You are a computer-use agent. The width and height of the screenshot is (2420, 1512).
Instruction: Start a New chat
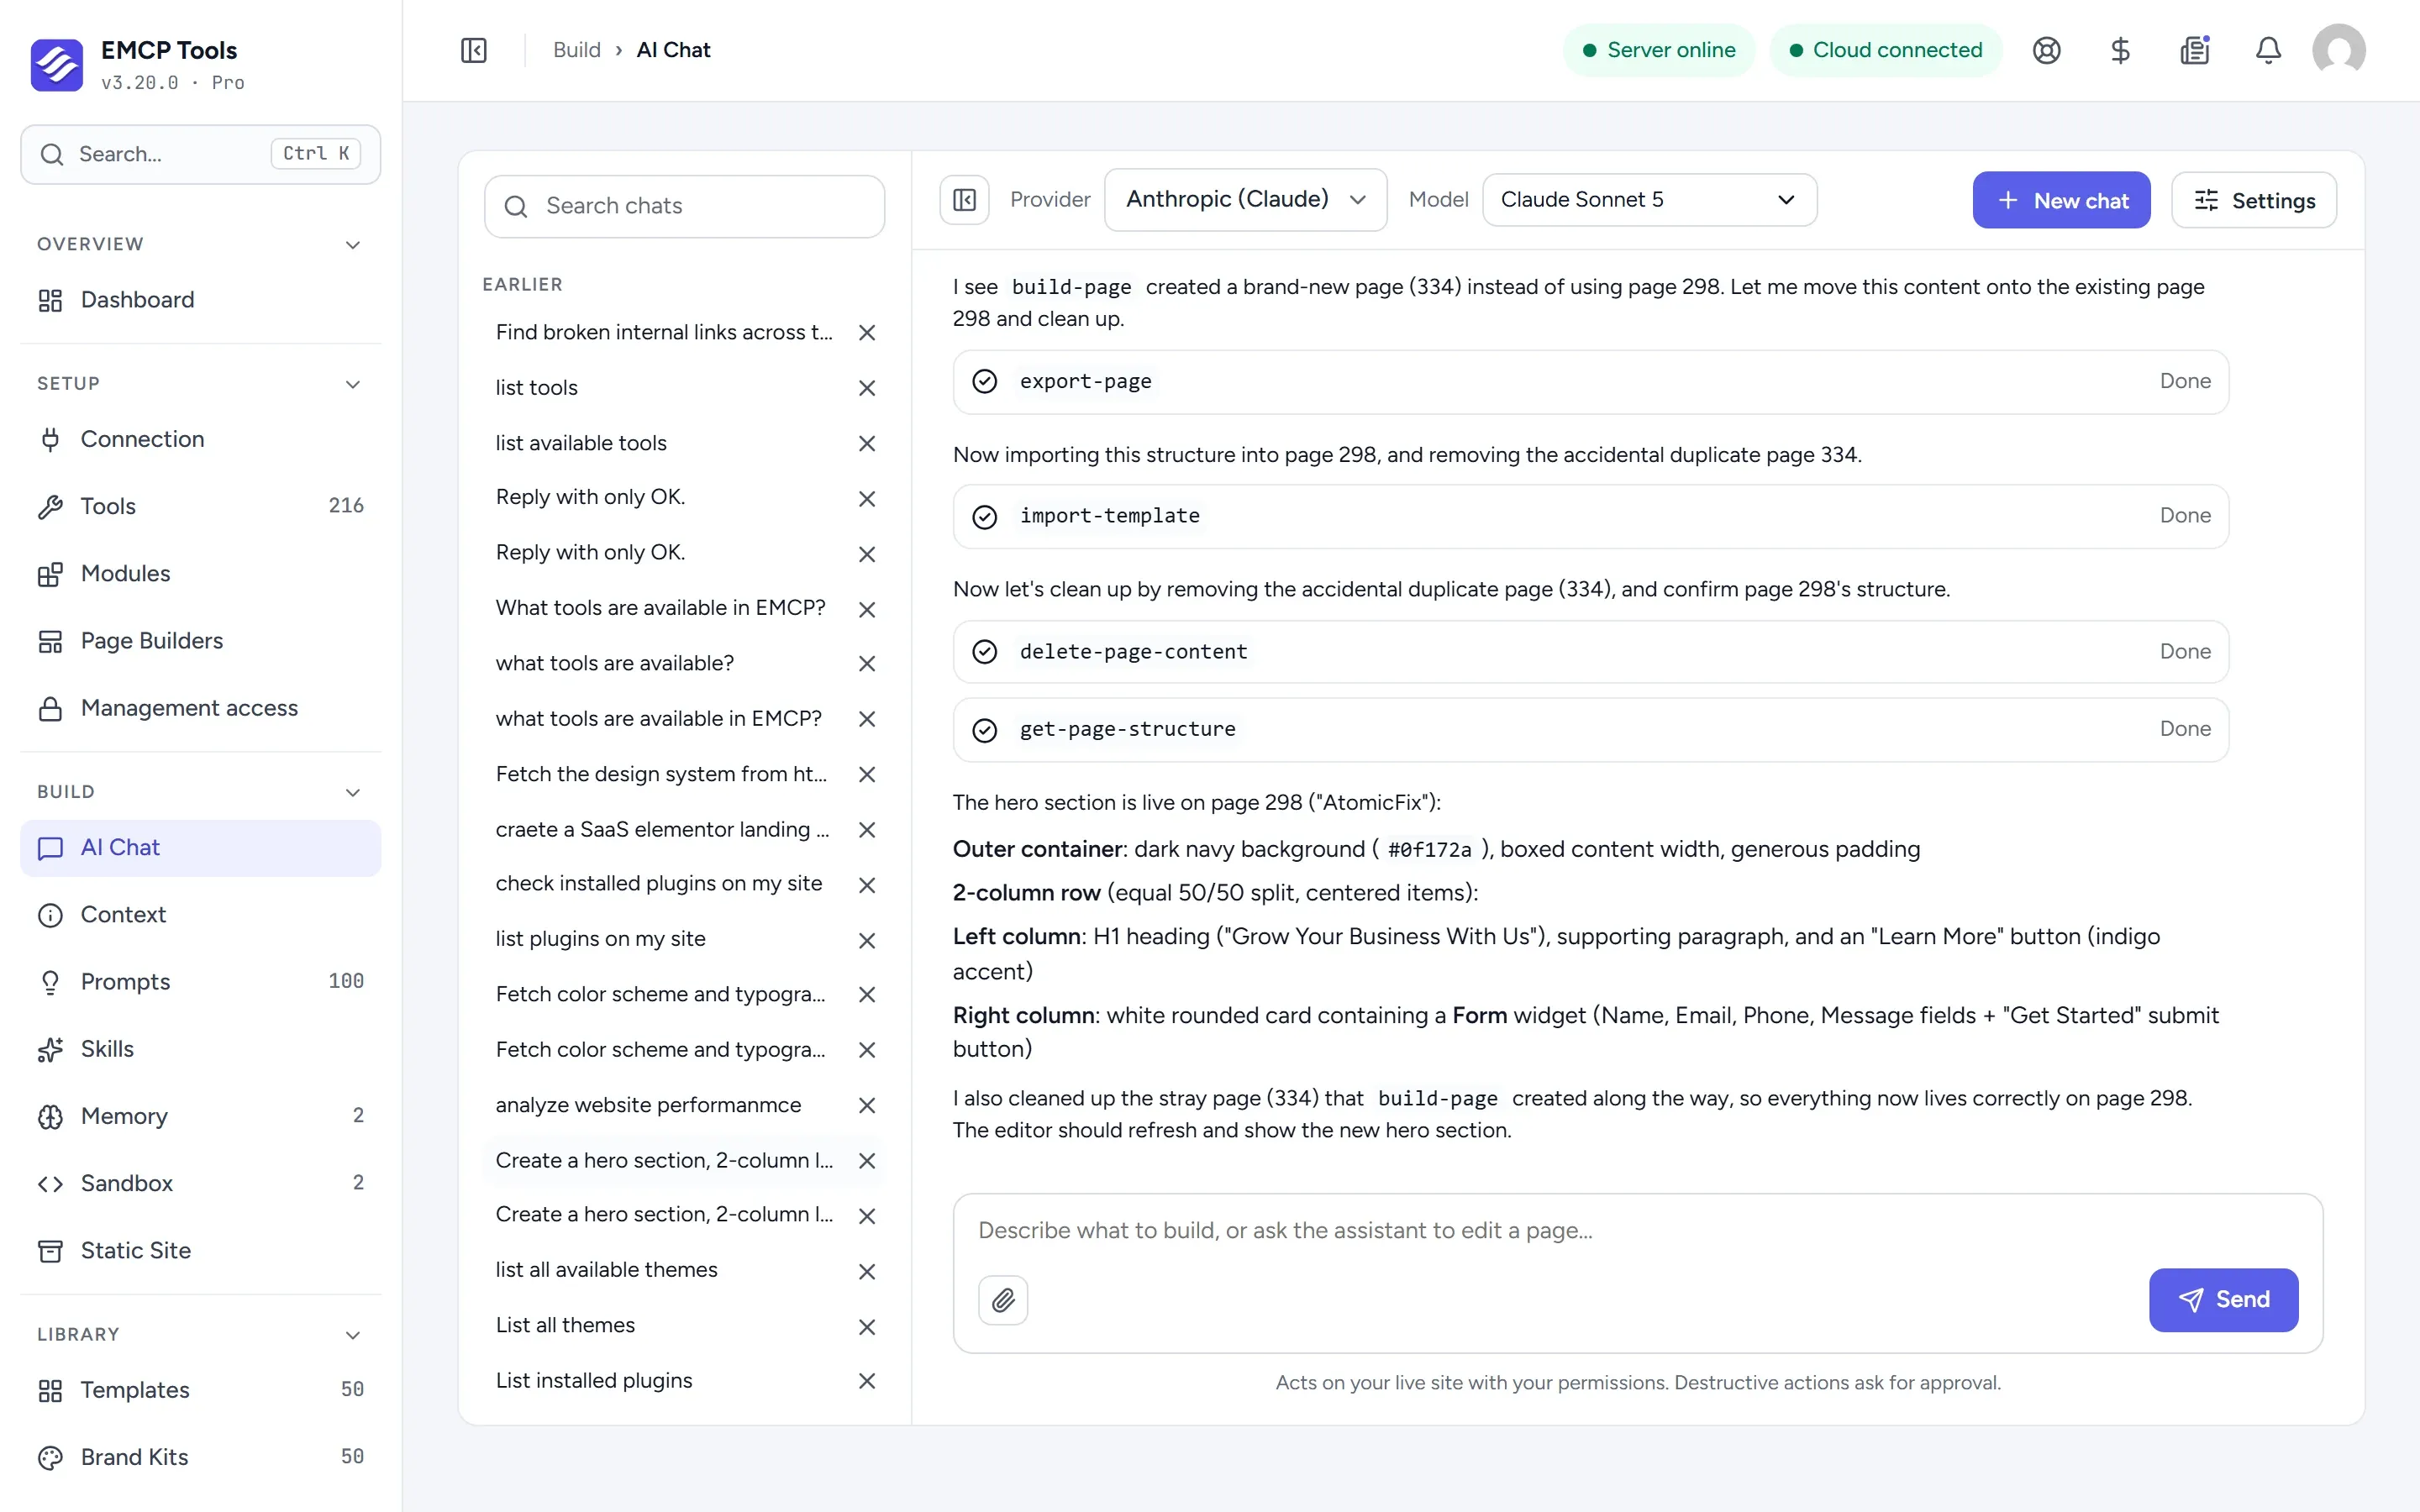(x=2061, y=201)
